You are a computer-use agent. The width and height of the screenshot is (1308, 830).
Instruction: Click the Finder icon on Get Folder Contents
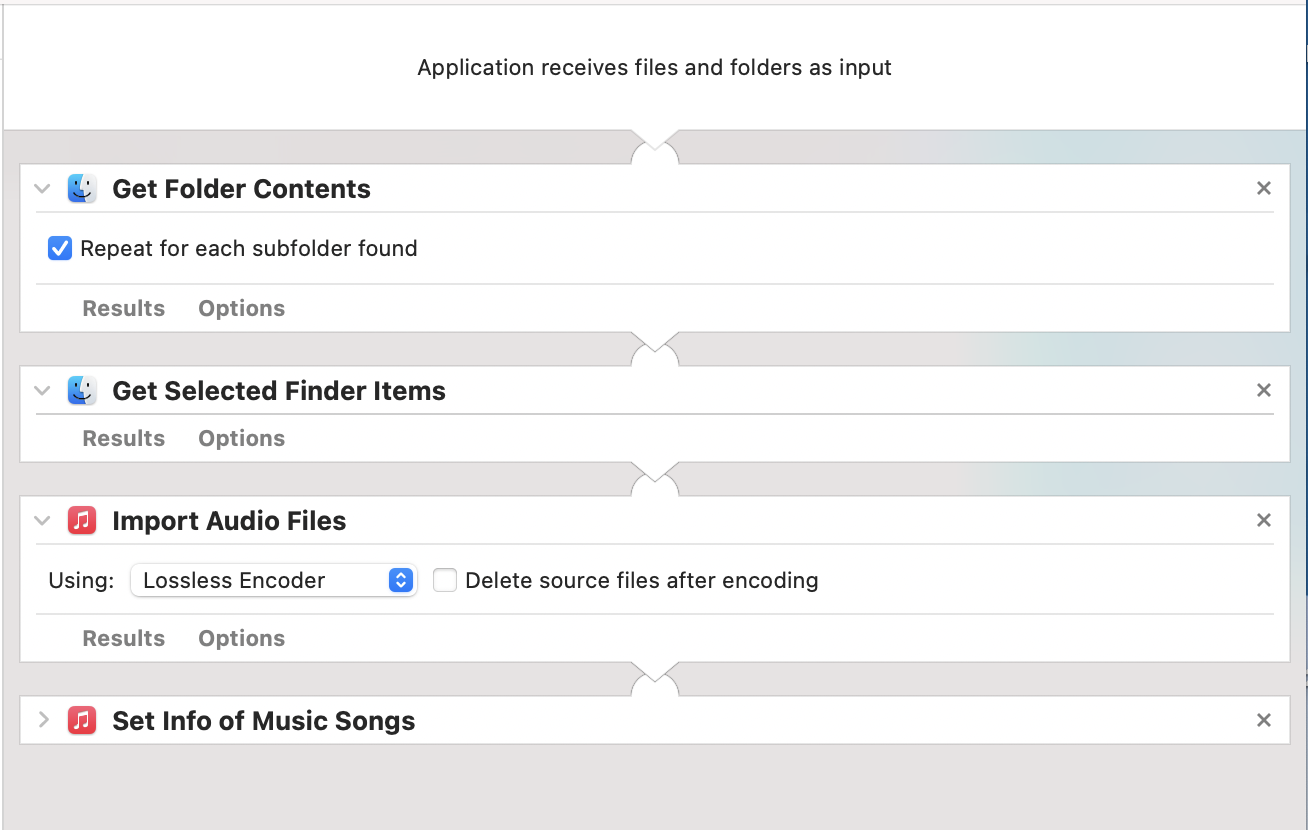point(82,189)
